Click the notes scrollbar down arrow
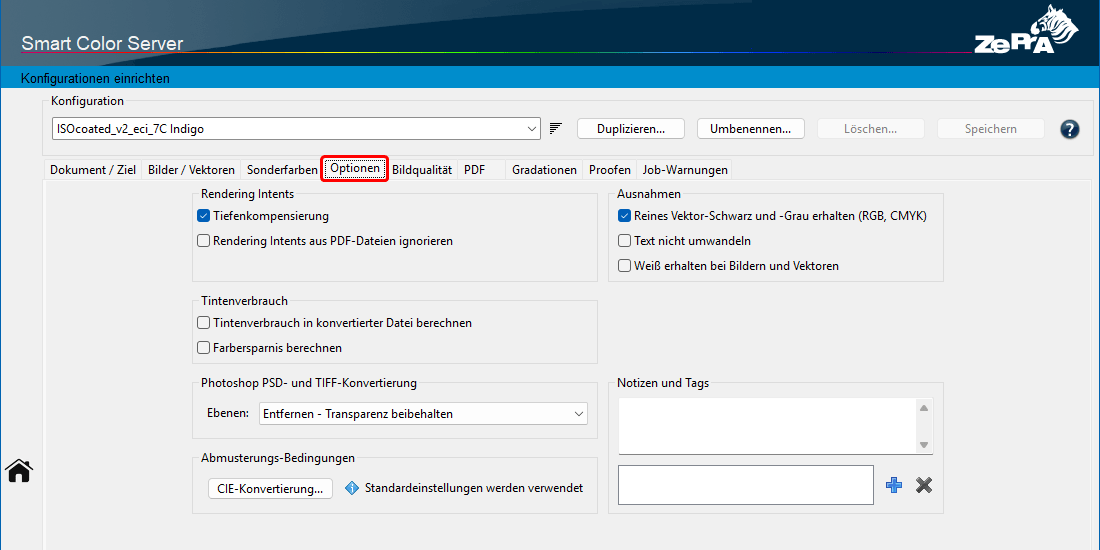This screenshot has height=550, width=1100. 924,445
